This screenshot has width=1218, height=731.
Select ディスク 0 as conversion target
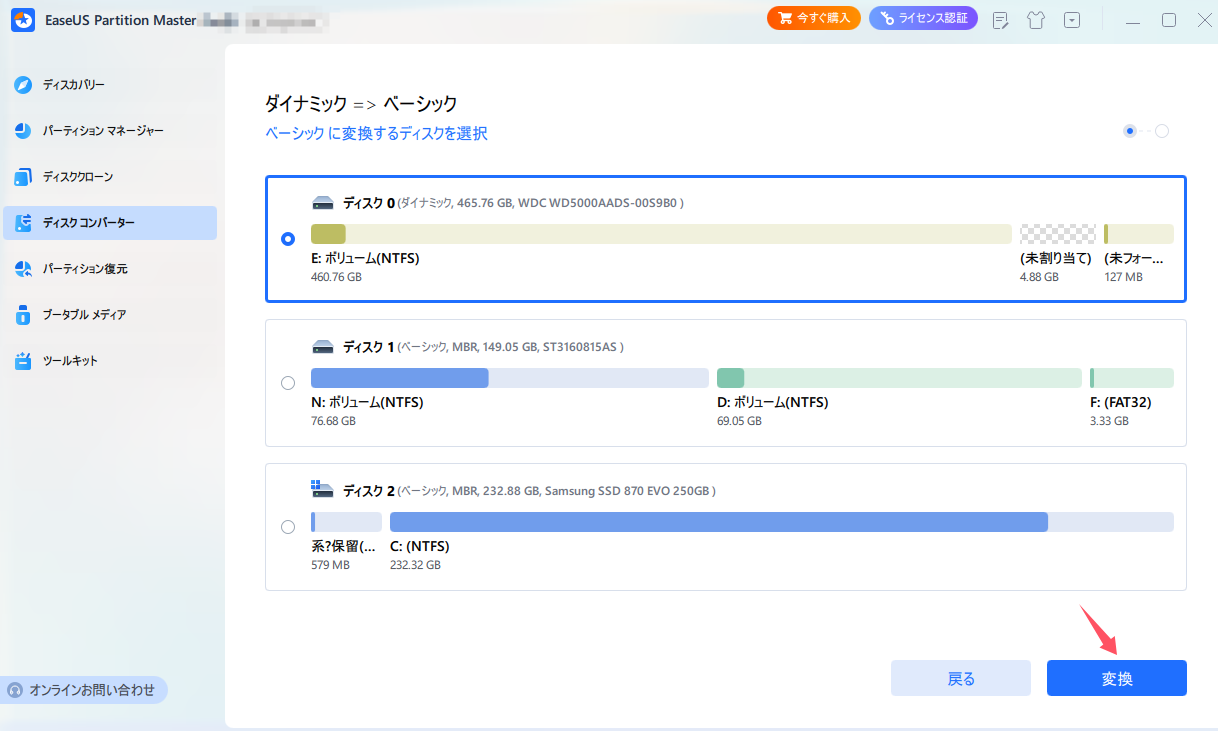(x=287, y=239)
